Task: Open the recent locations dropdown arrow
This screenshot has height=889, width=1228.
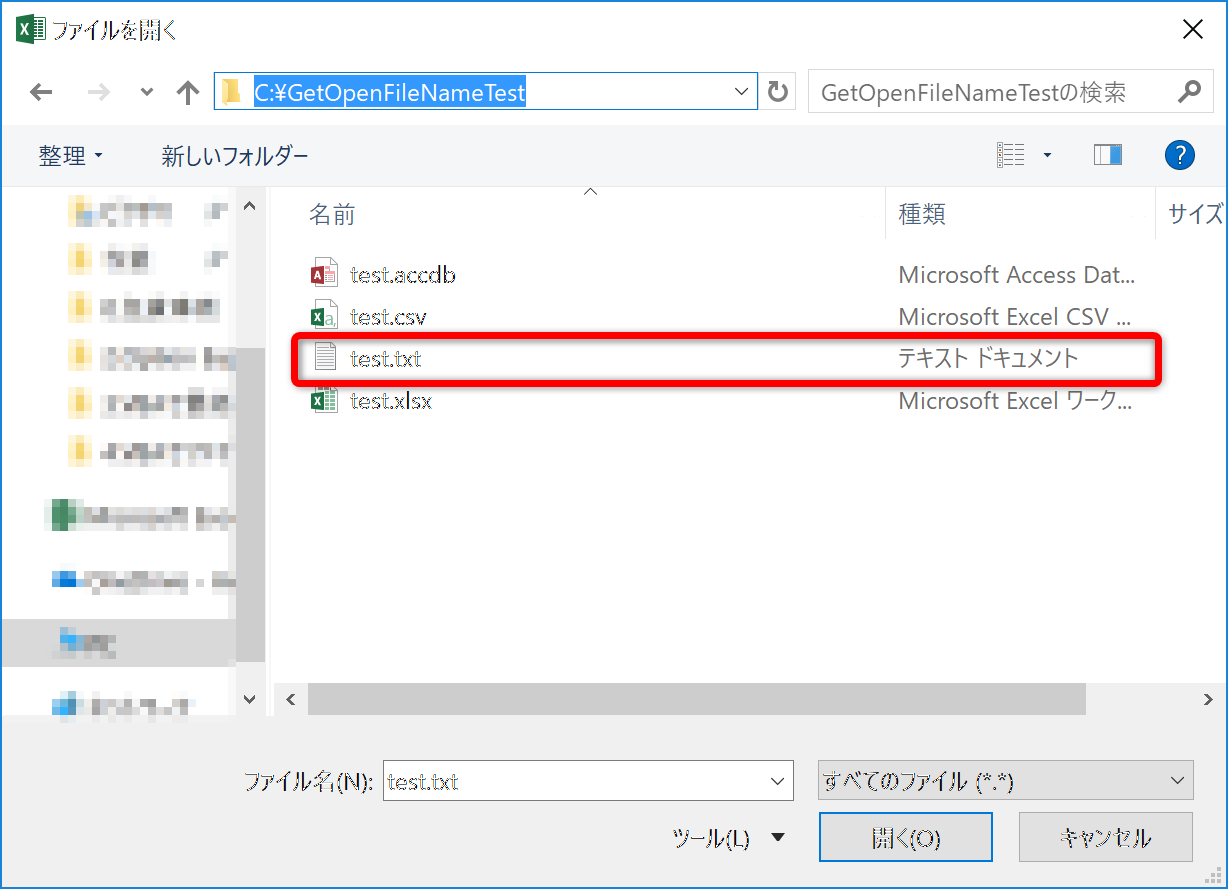Action: coord(147,93)
